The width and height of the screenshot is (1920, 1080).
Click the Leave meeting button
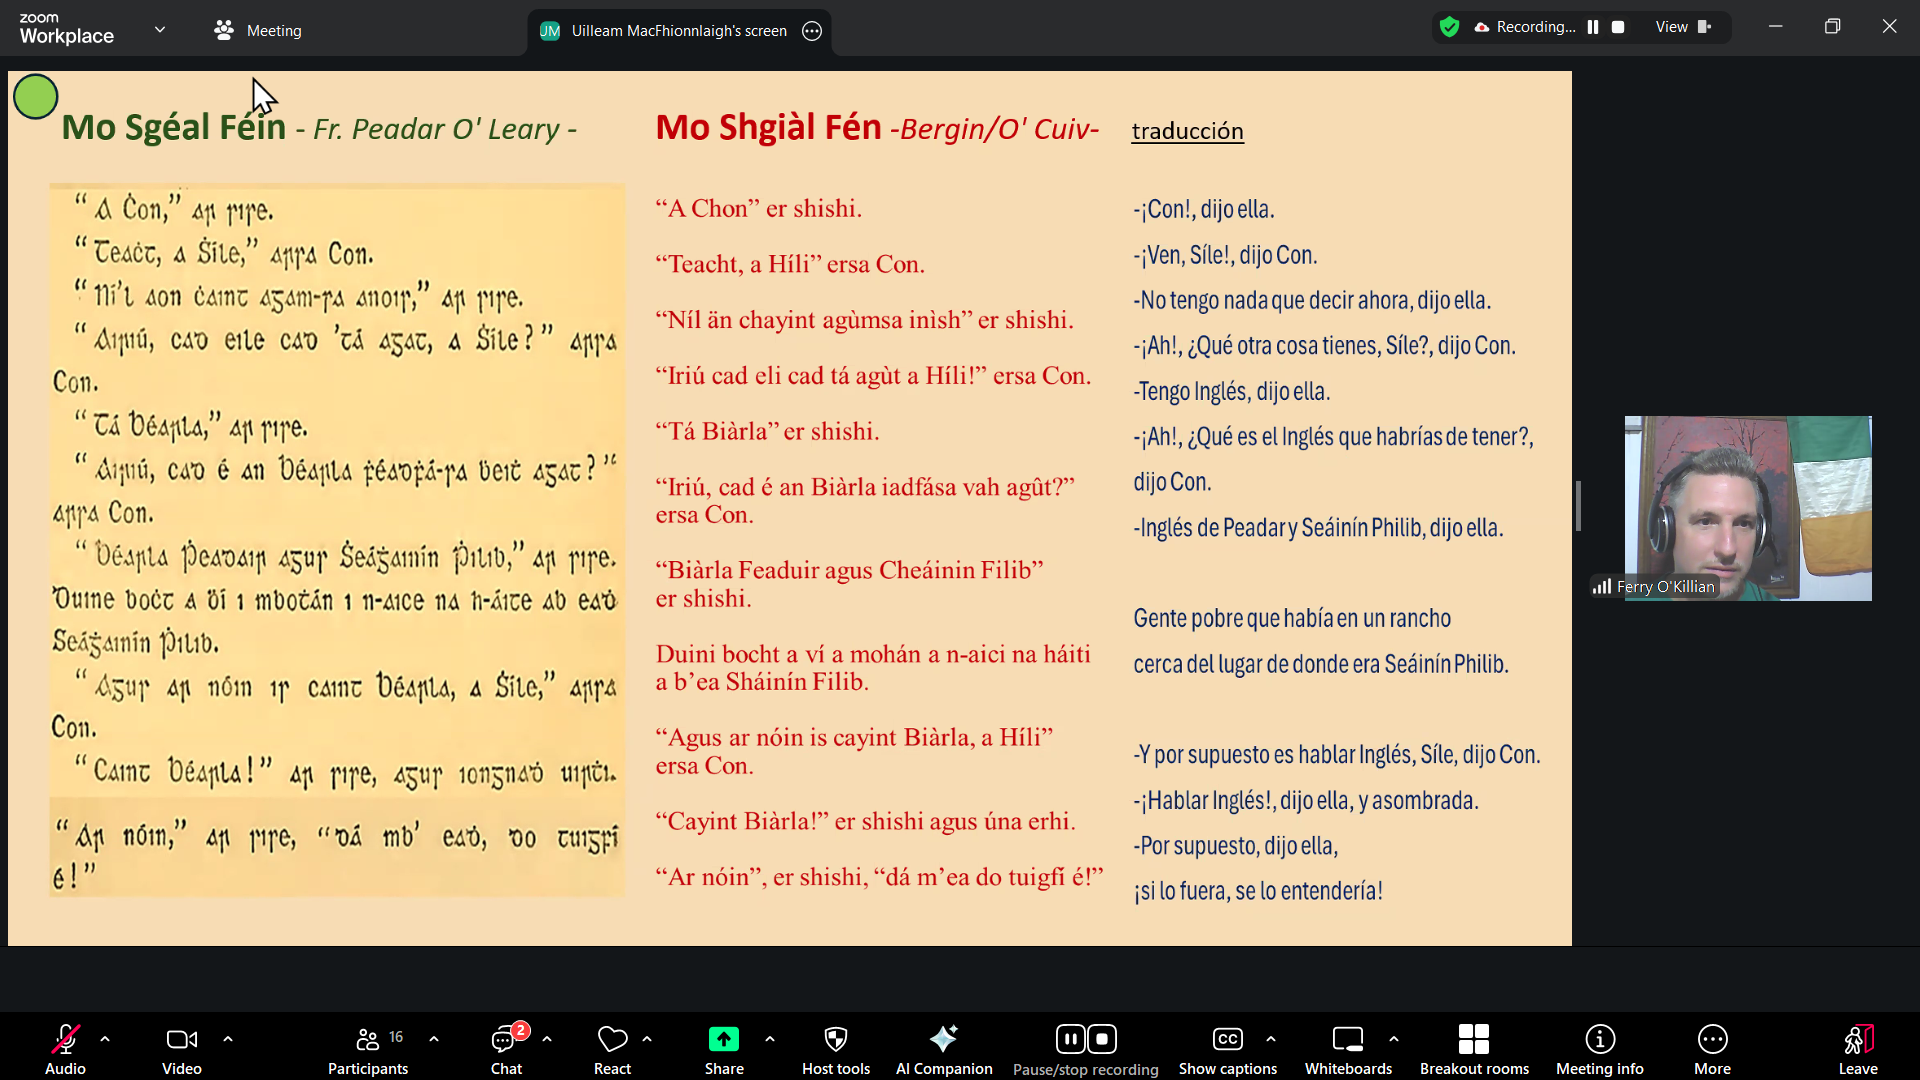click(x=1857, y=1041)
